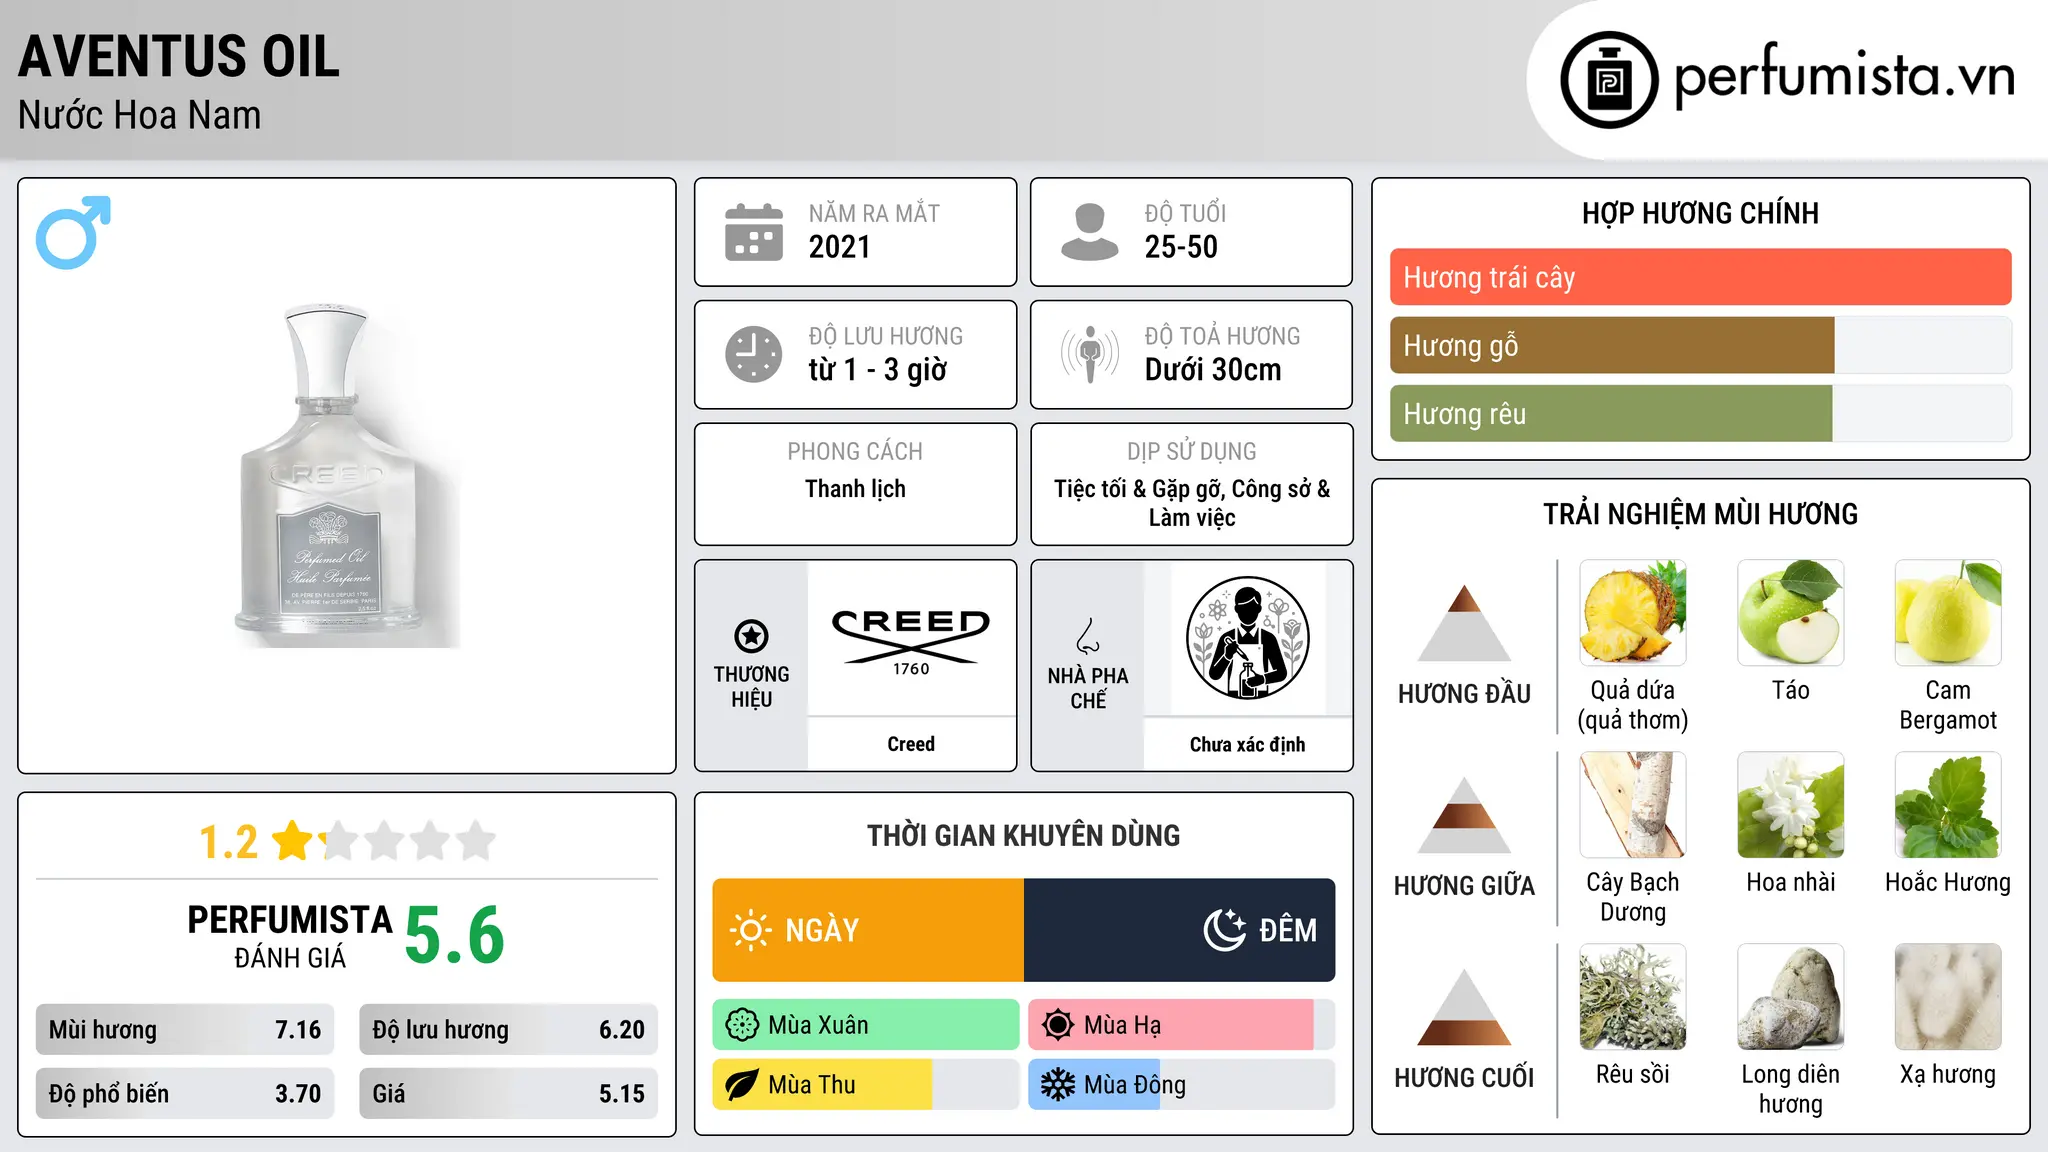Click the person icon beside age range

1089,232
